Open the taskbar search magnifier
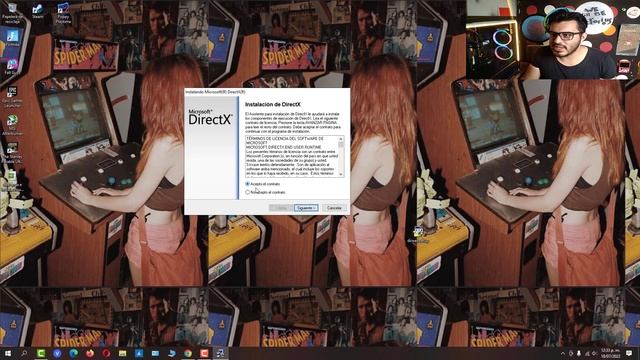The height and width of the screenshot is (360, 640). 24,353
